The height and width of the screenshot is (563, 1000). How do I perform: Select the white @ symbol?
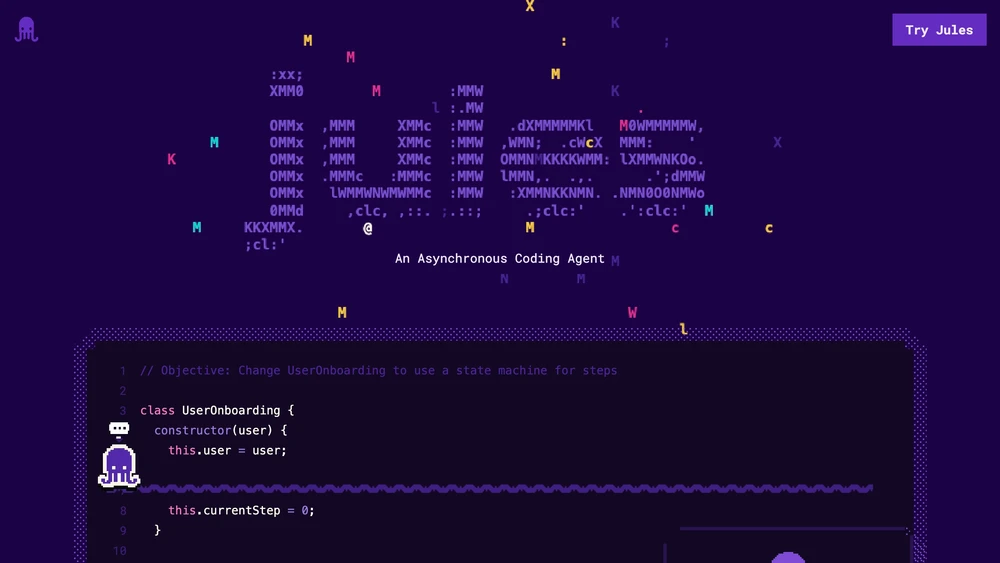[367, 228]
